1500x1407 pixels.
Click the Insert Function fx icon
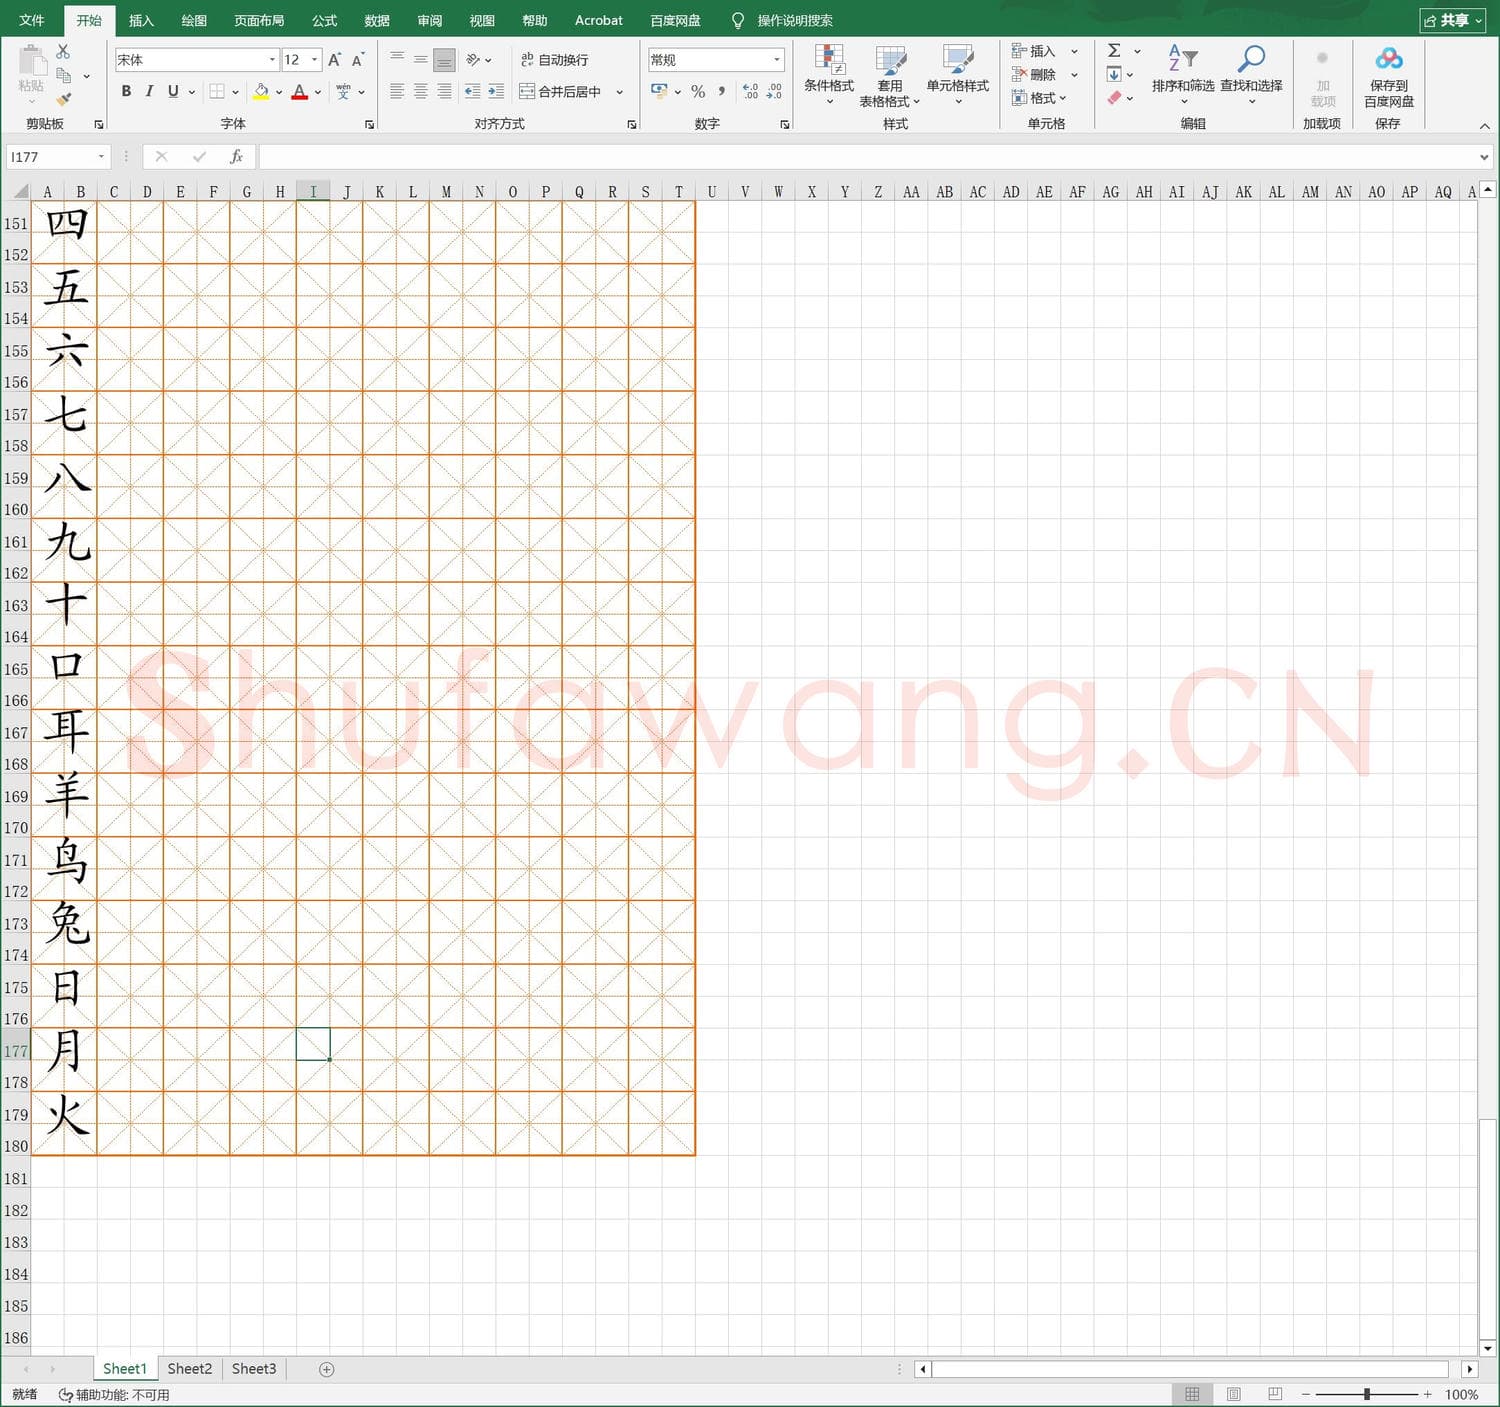[x=236, y=157]
